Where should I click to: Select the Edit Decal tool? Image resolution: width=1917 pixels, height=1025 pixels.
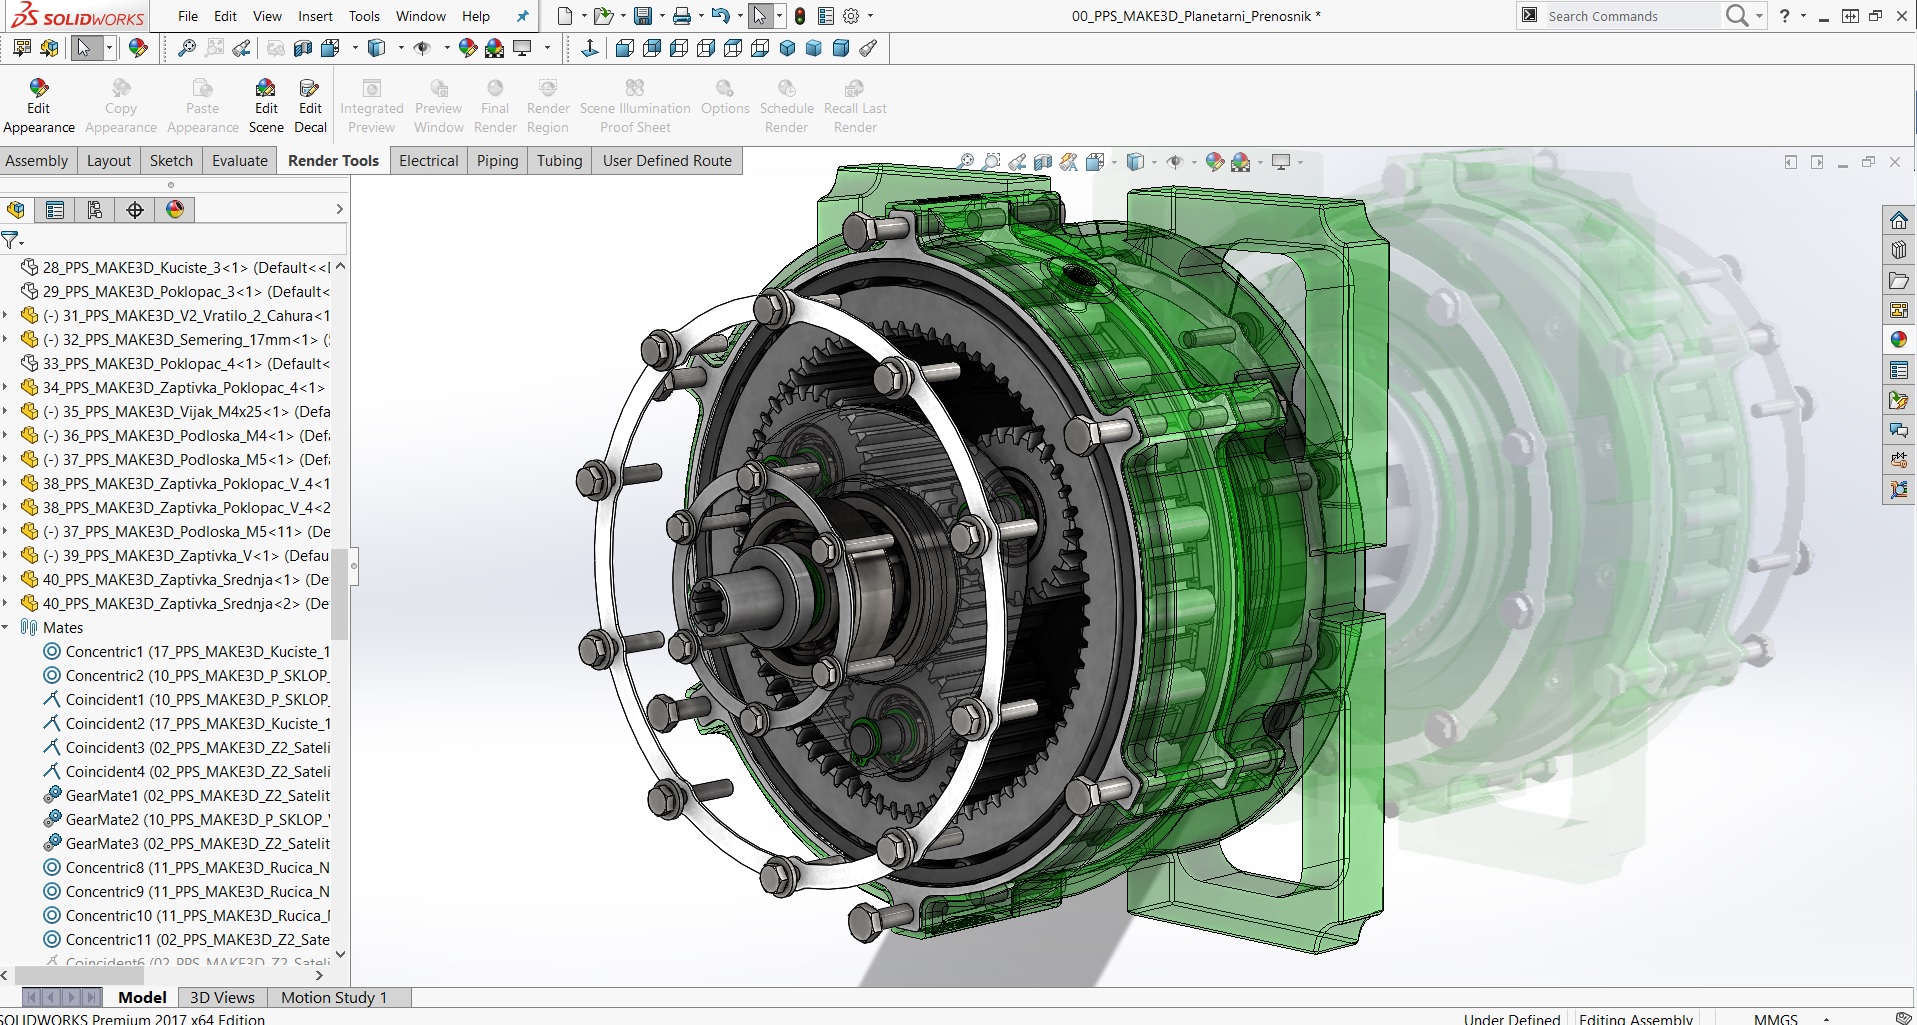click(310, 105)
